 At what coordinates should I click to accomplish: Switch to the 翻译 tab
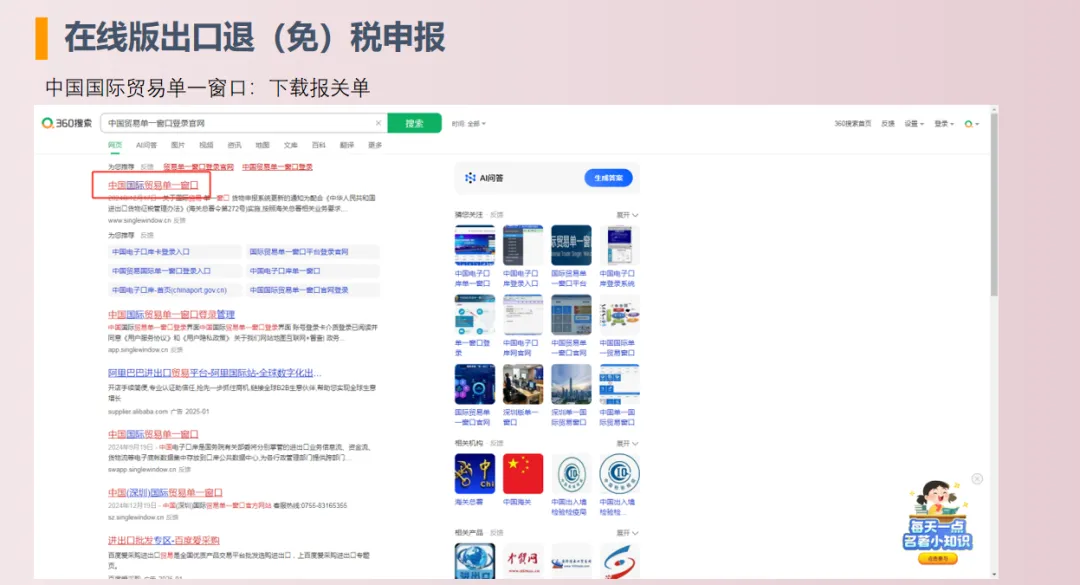[x=346, y=145]
